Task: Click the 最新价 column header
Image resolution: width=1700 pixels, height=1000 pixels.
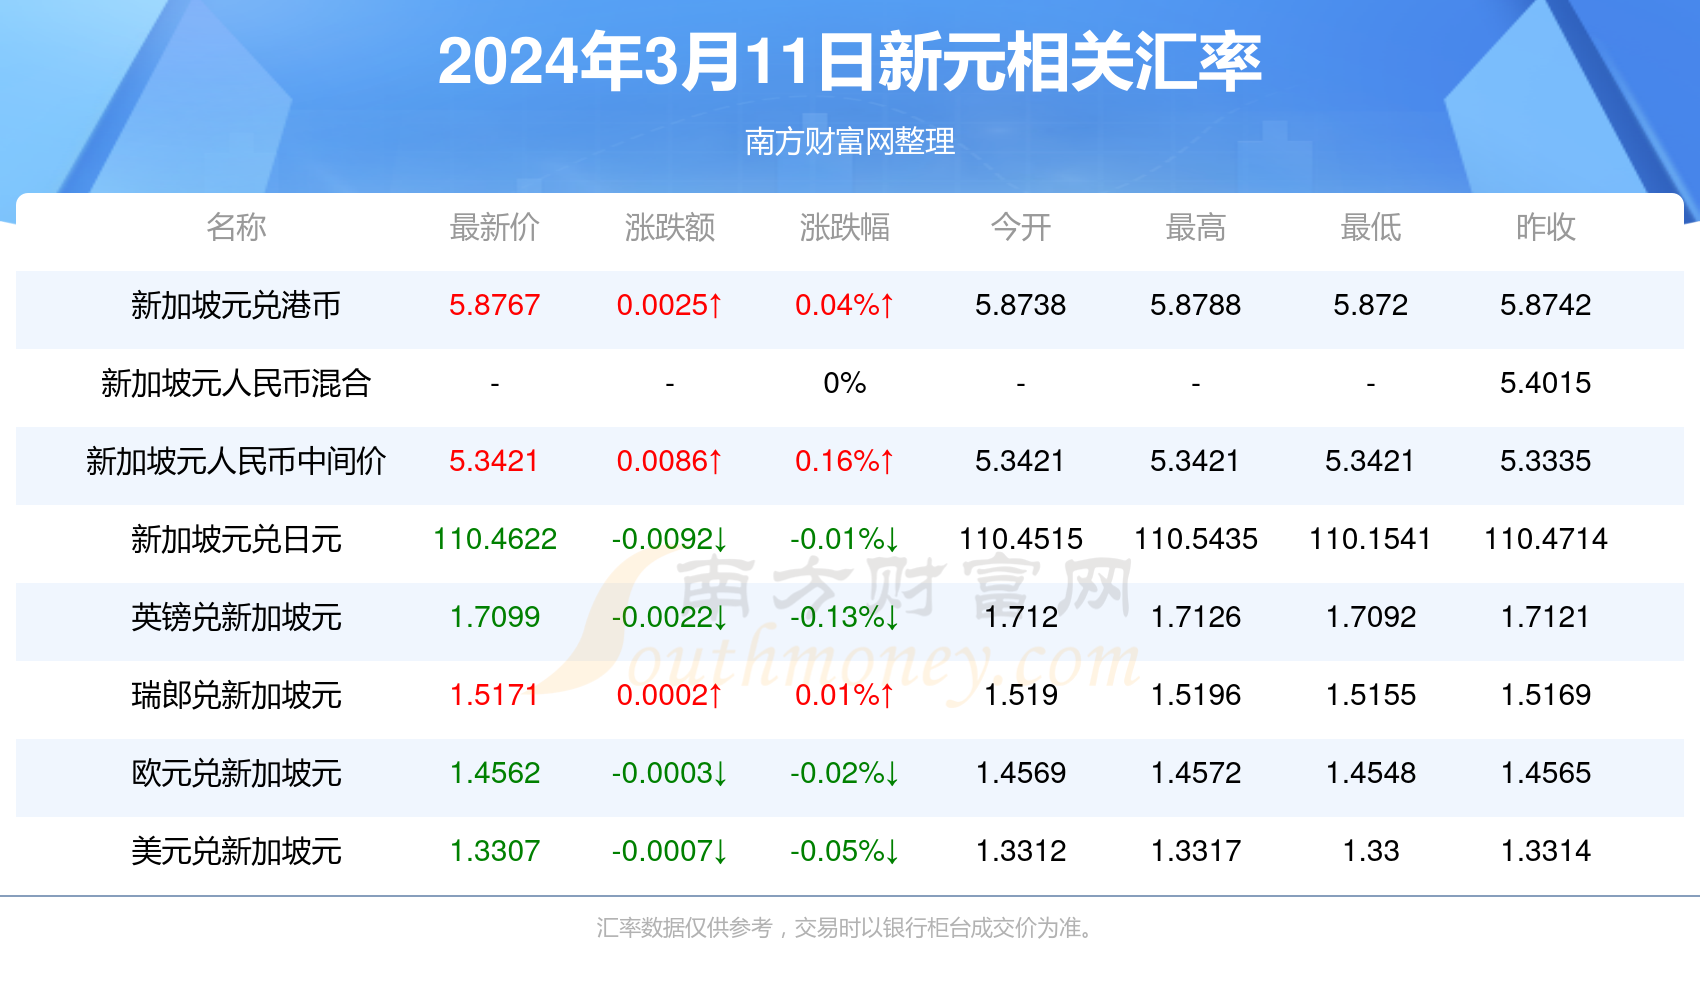Action: pos(495,227)
